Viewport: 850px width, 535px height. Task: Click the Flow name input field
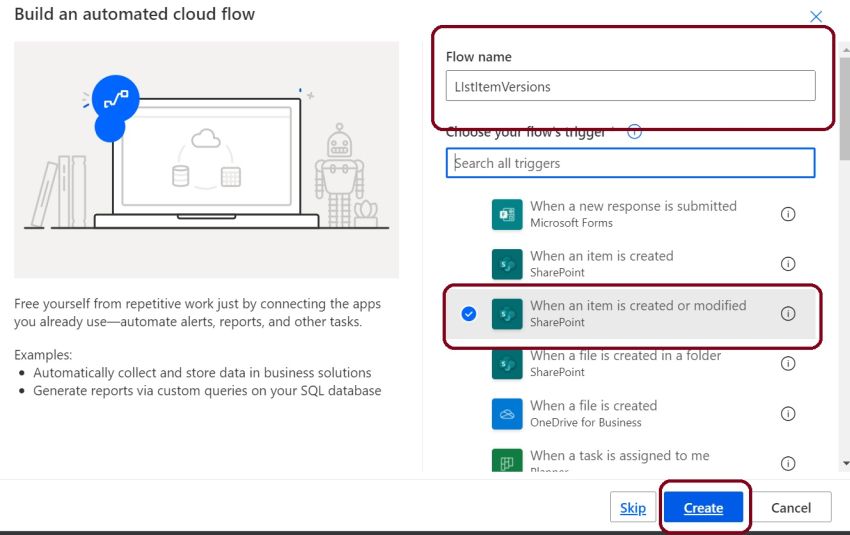[630, 86]
